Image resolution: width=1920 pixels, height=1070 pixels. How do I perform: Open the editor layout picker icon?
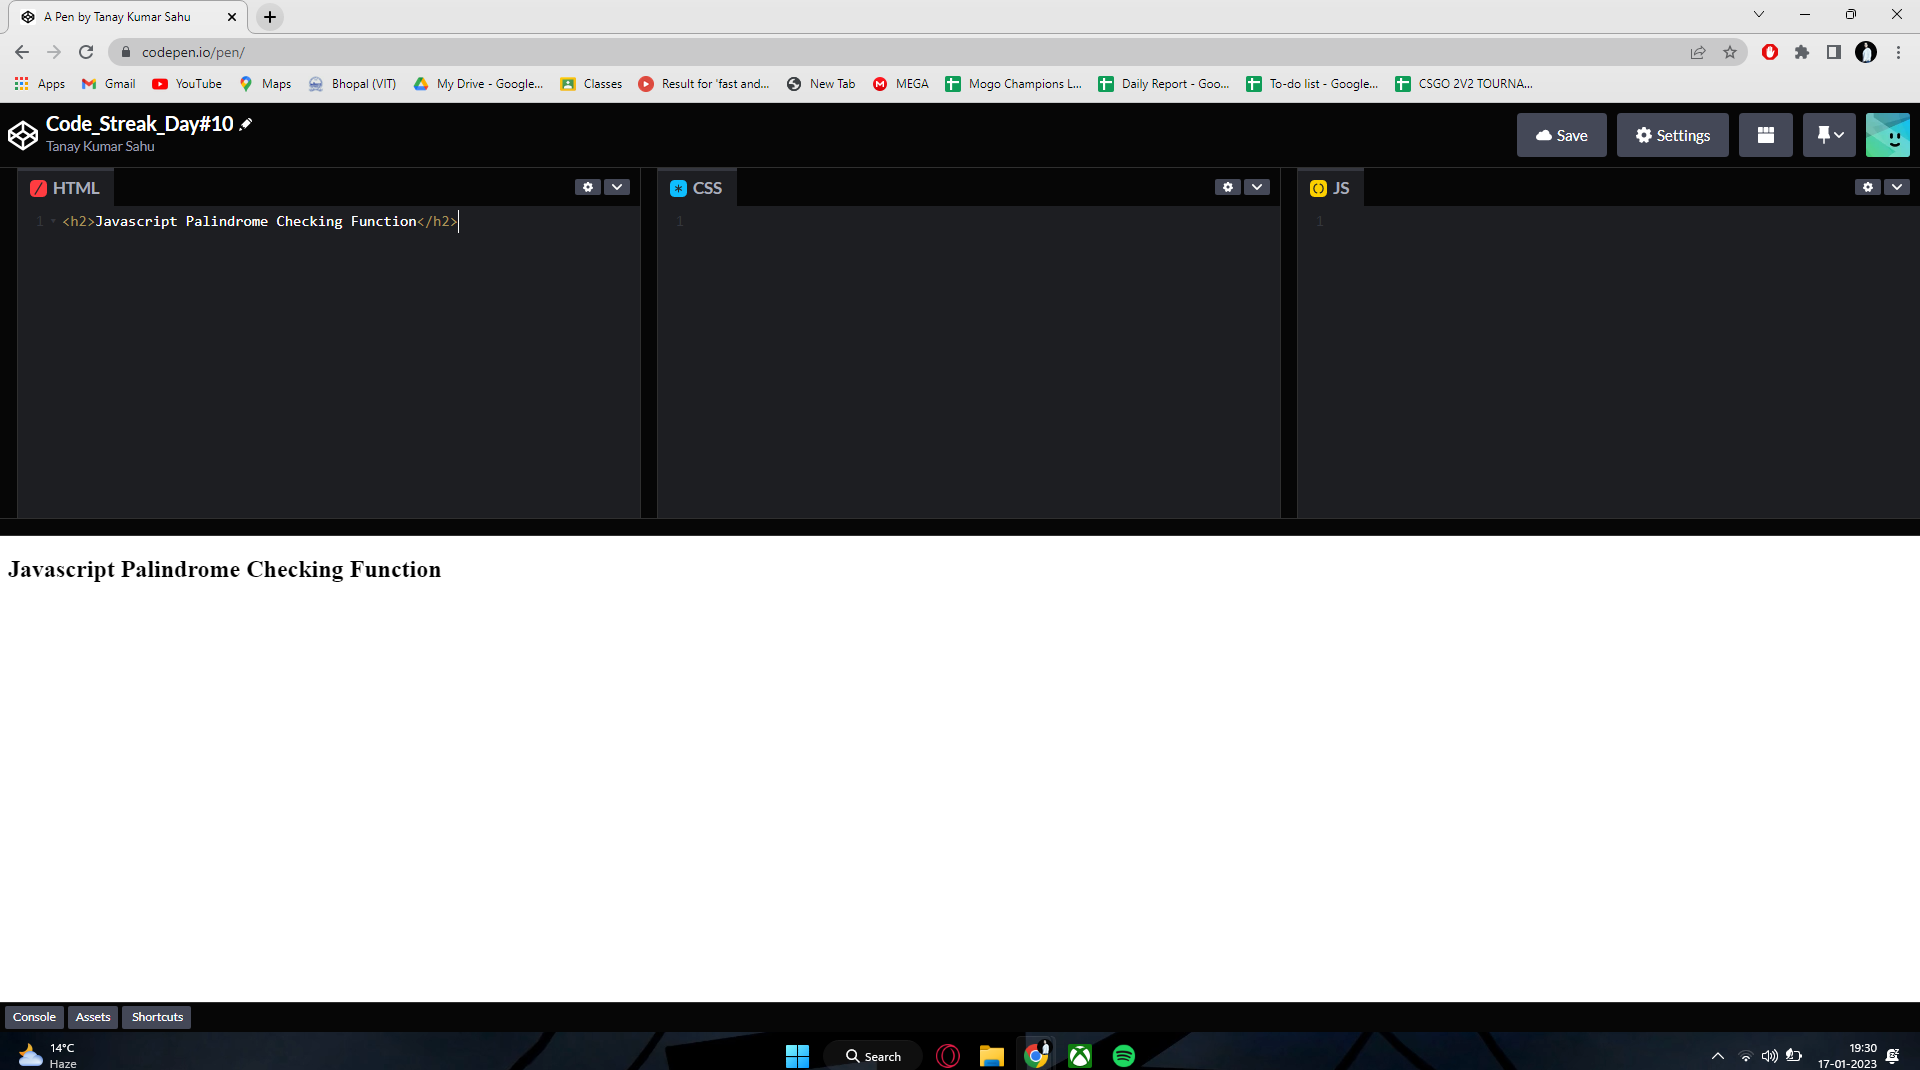1765,134
